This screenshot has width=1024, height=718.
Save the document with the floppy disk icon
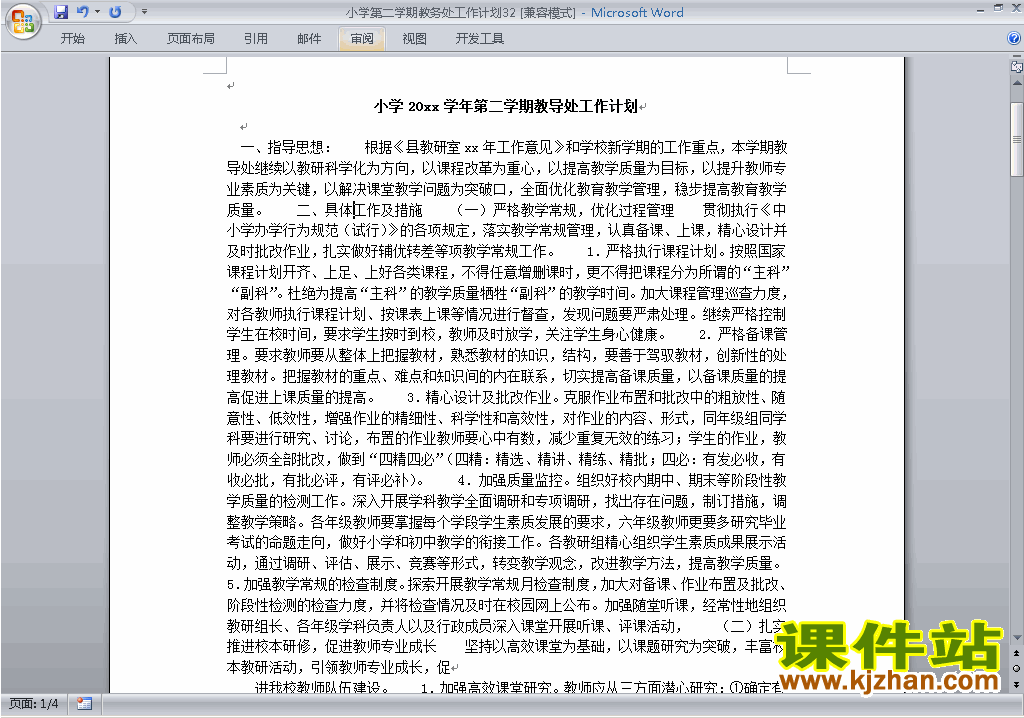point(61,12)
